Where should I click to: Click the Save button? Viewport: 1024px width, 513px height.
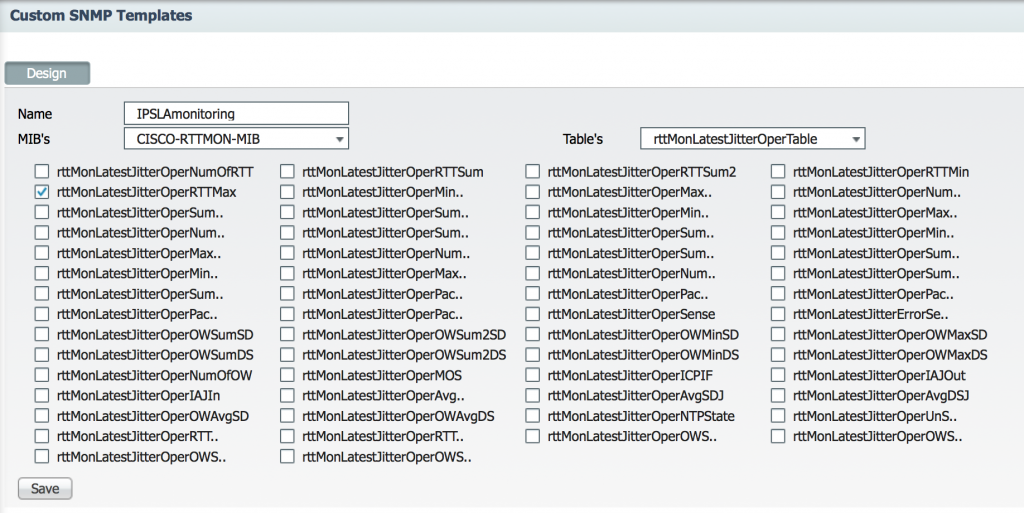45,488
